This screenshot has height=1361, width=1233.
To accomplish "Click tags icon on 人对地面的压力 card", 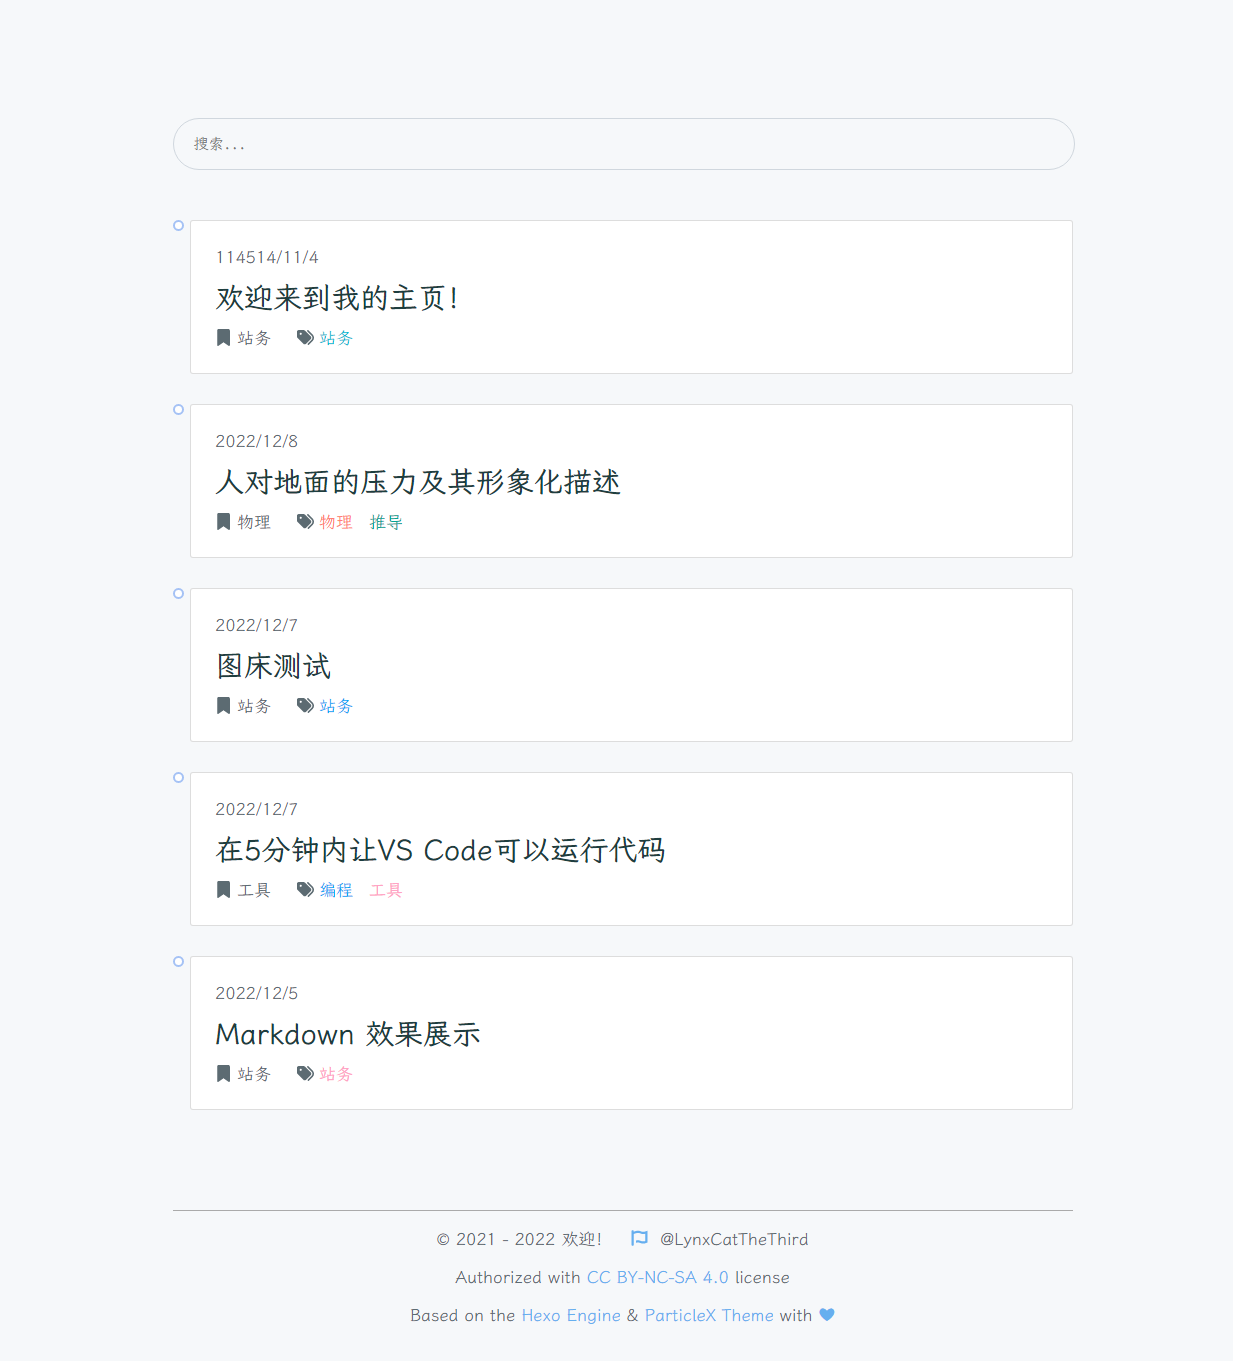I will pyautogui.click(x=305, y=522).
